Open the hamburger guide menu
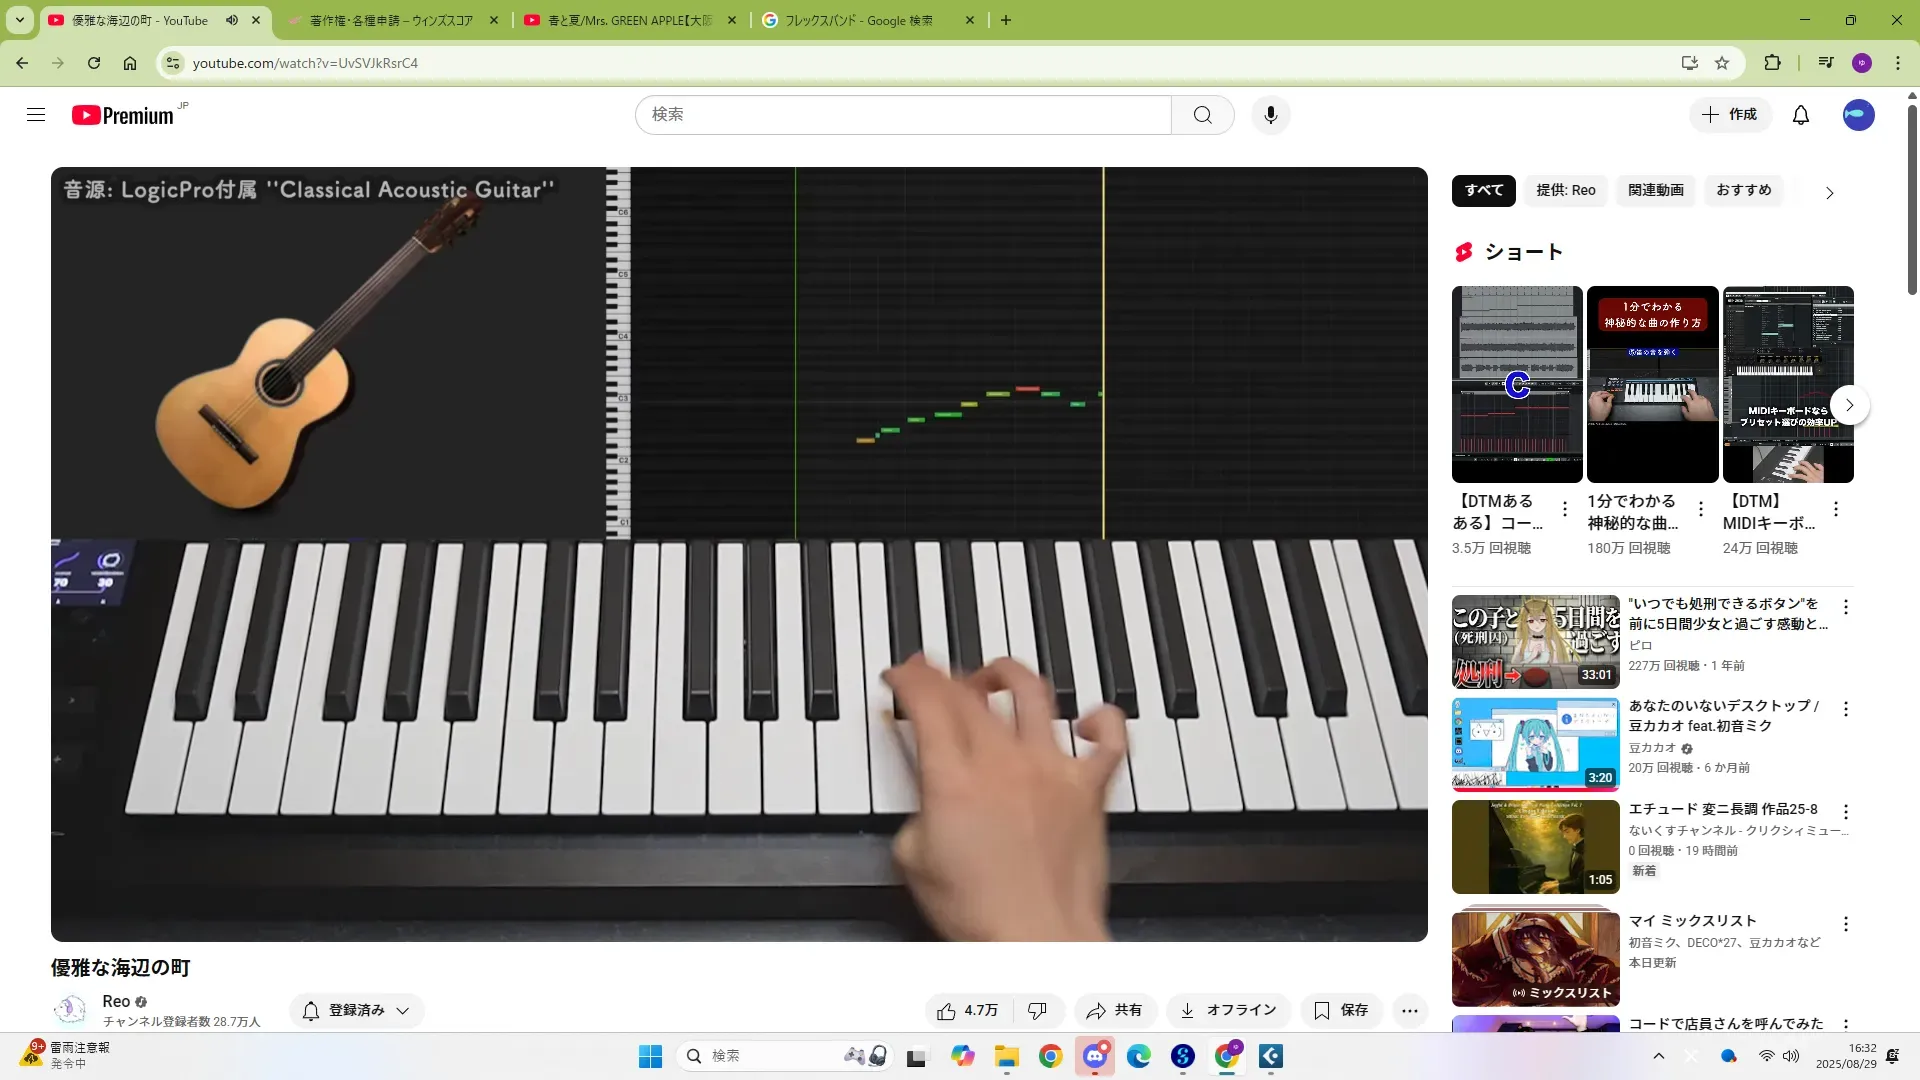 (x=36, y=115)
